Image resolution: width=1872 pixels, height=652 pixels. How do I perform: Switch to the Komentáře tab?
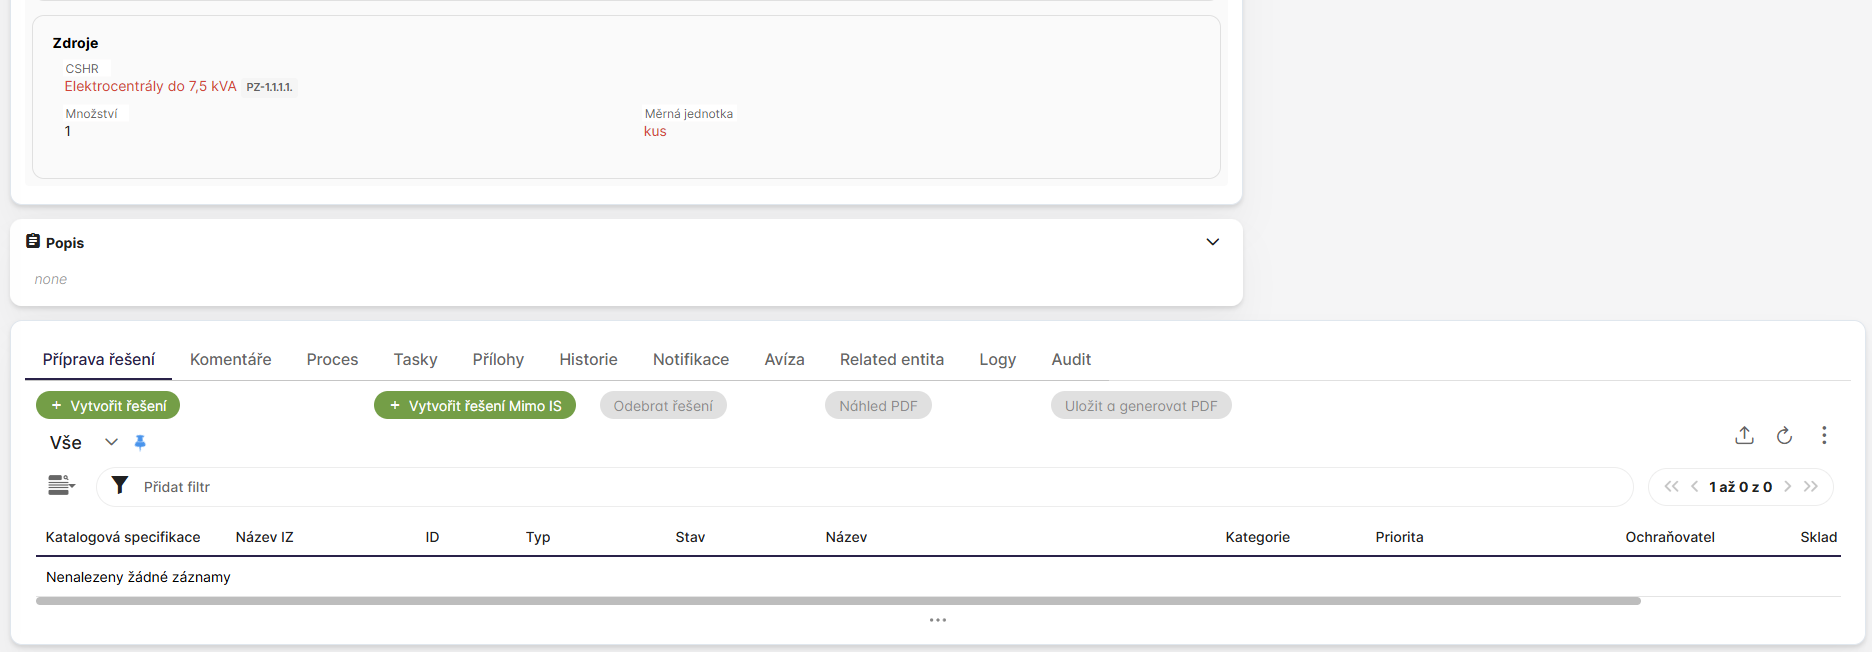(230, 359)
